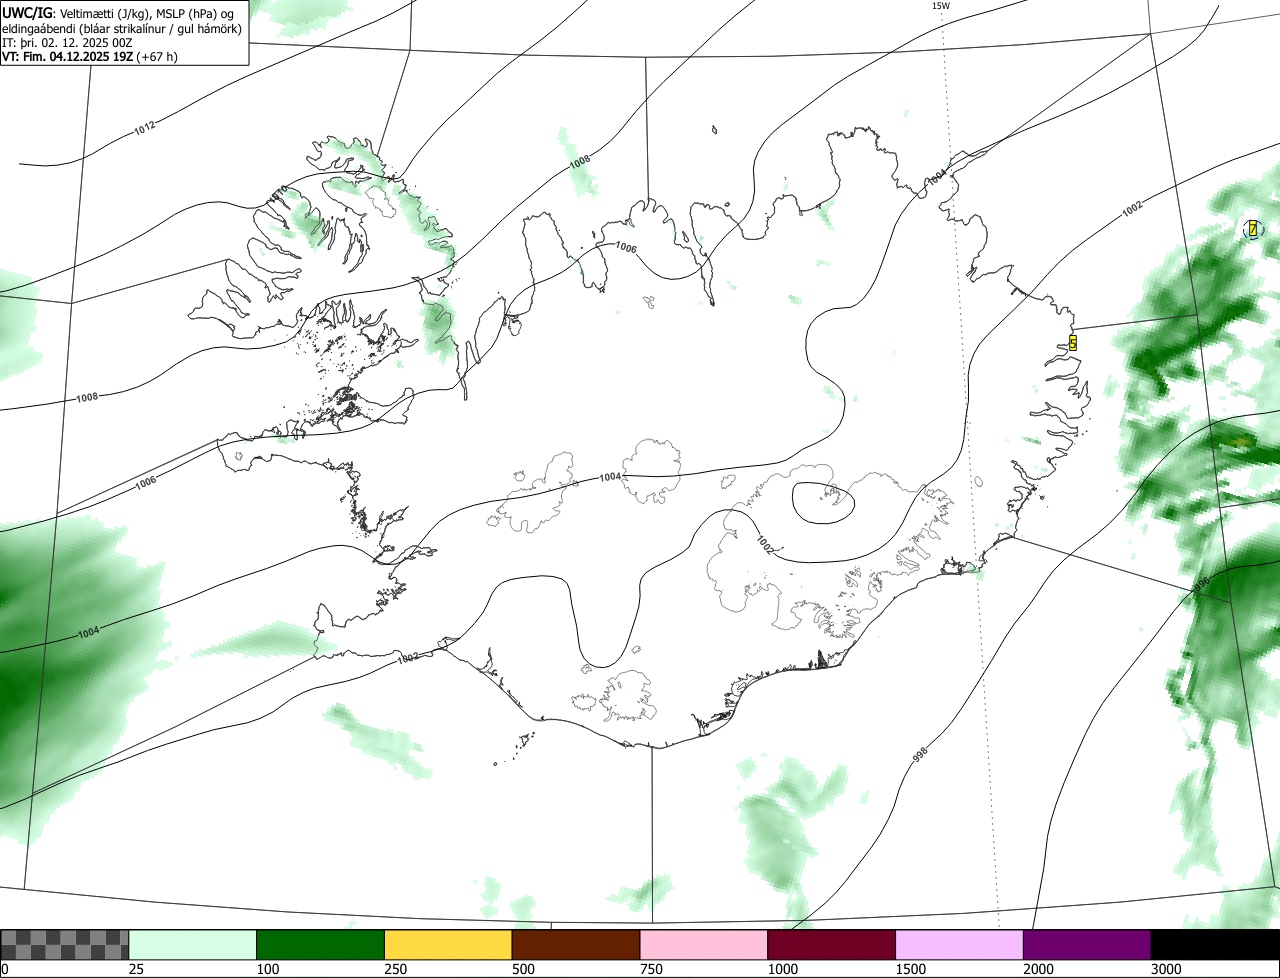Click the 1002 label near the marker 7
Viewport: 1280px width, 978px height.
[x=1132, y=208]
